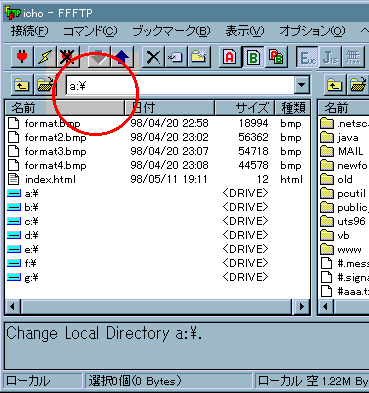
Task: Open the オプション(O) menu
Action: click(x=312, y=31)
